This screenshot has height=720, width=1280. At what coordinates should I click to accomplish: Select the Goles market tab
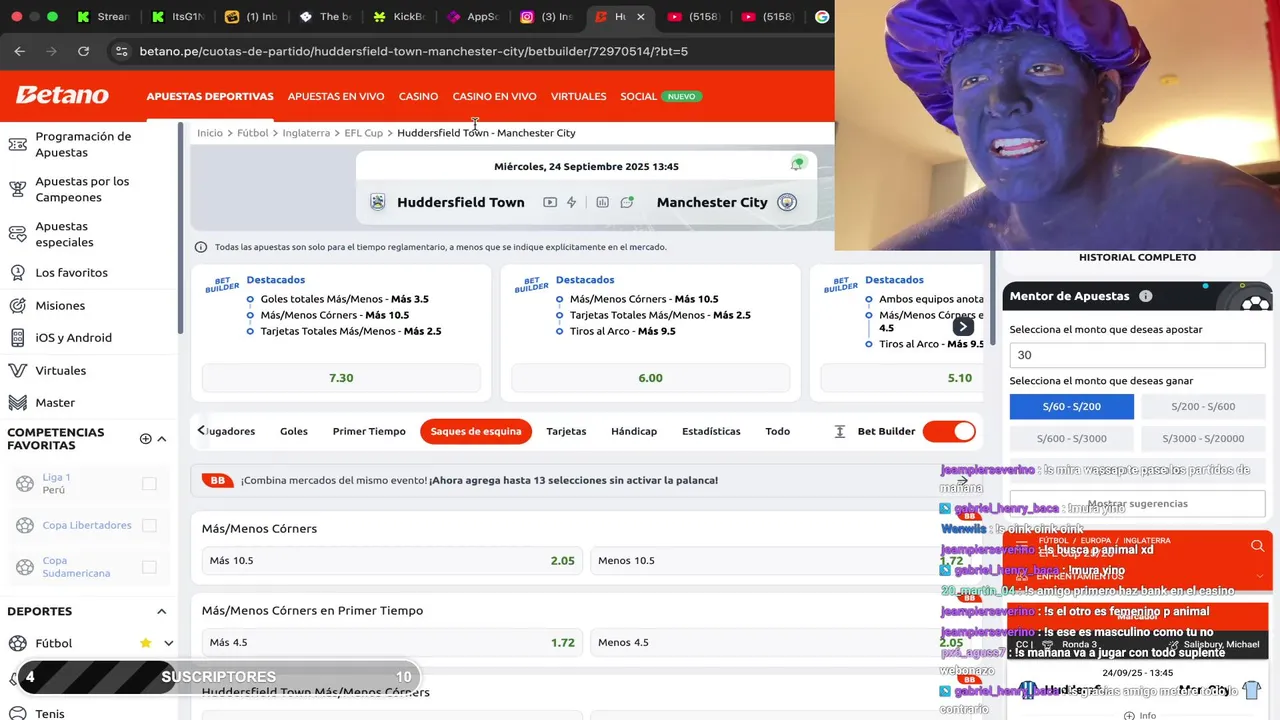point(294,432)
